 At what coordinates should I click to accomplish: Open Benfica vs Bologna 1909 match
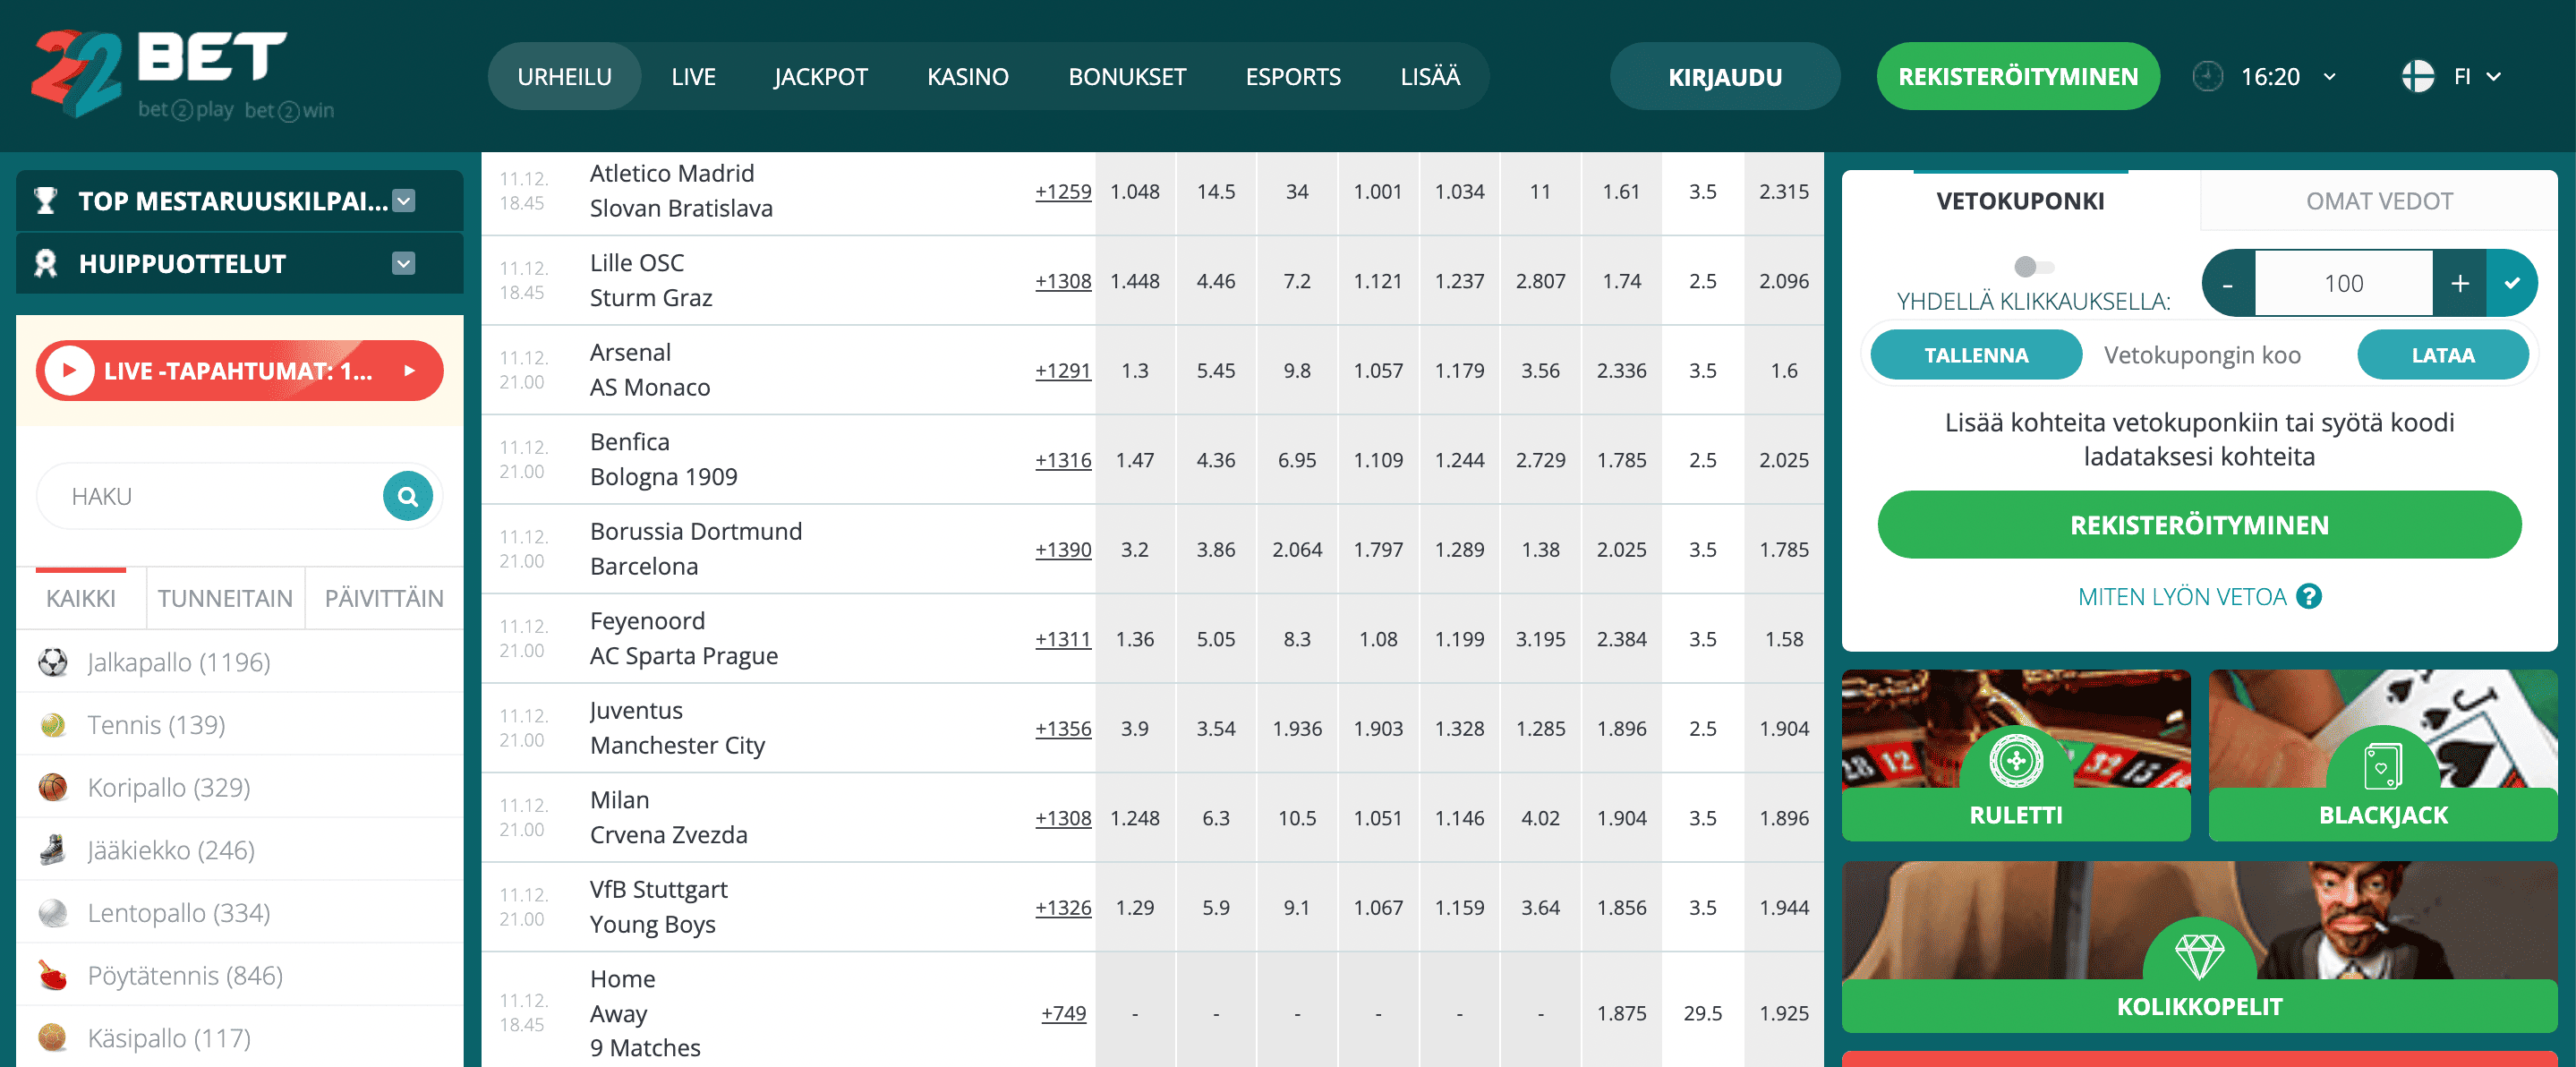pyautogui.click(x=664, y=460)
